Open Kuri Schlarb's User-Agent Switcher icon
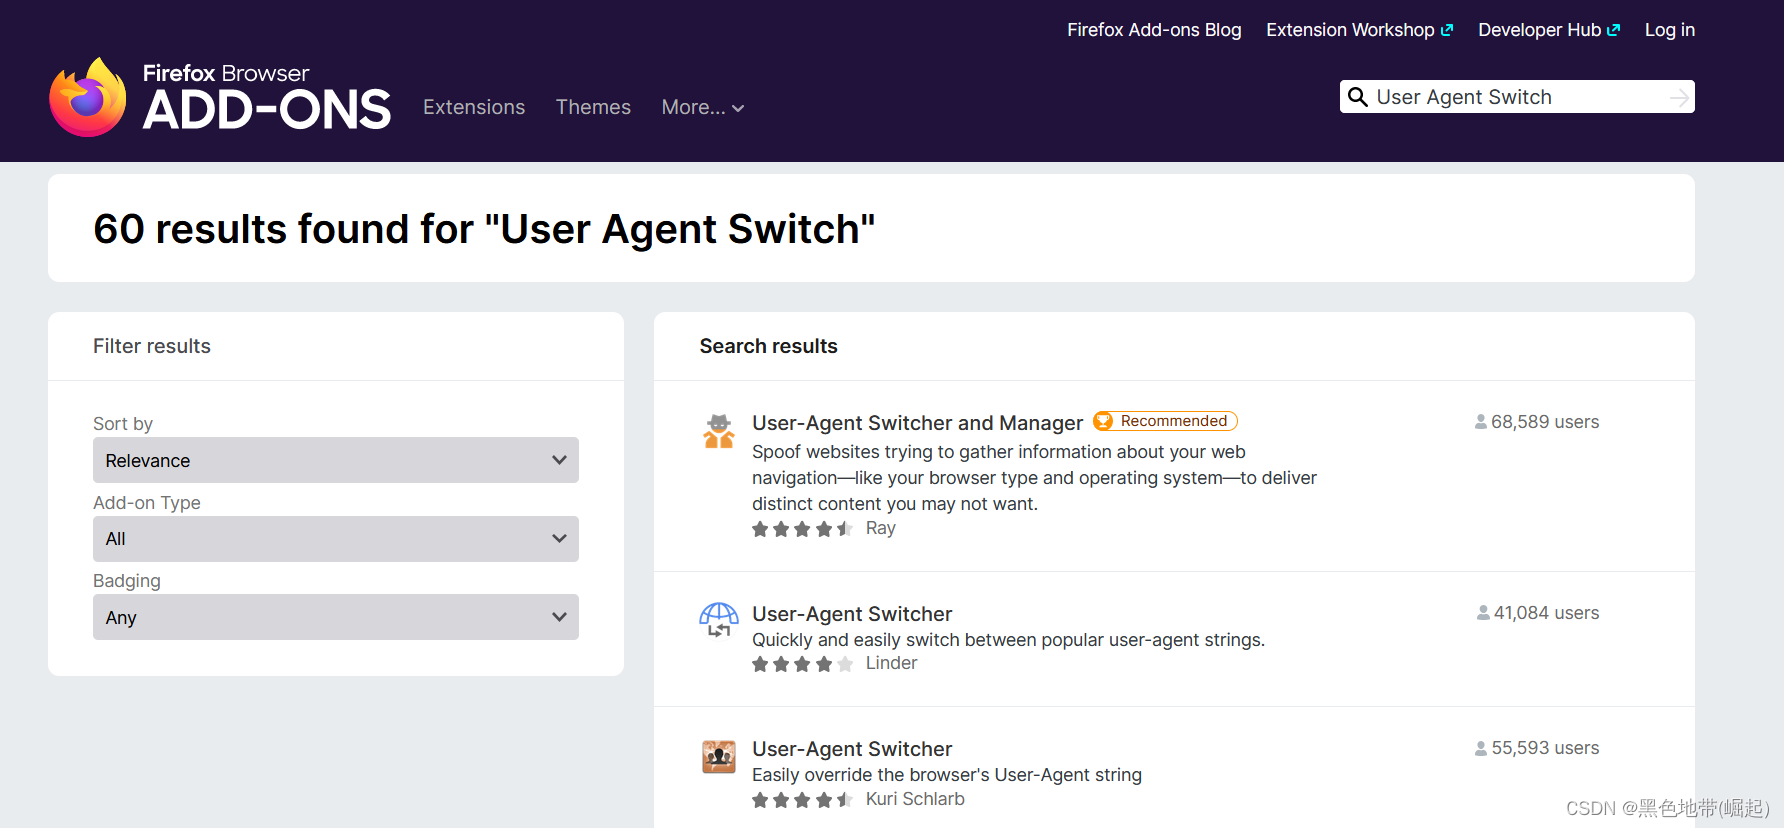1784x828 pixels. [719, 757]
